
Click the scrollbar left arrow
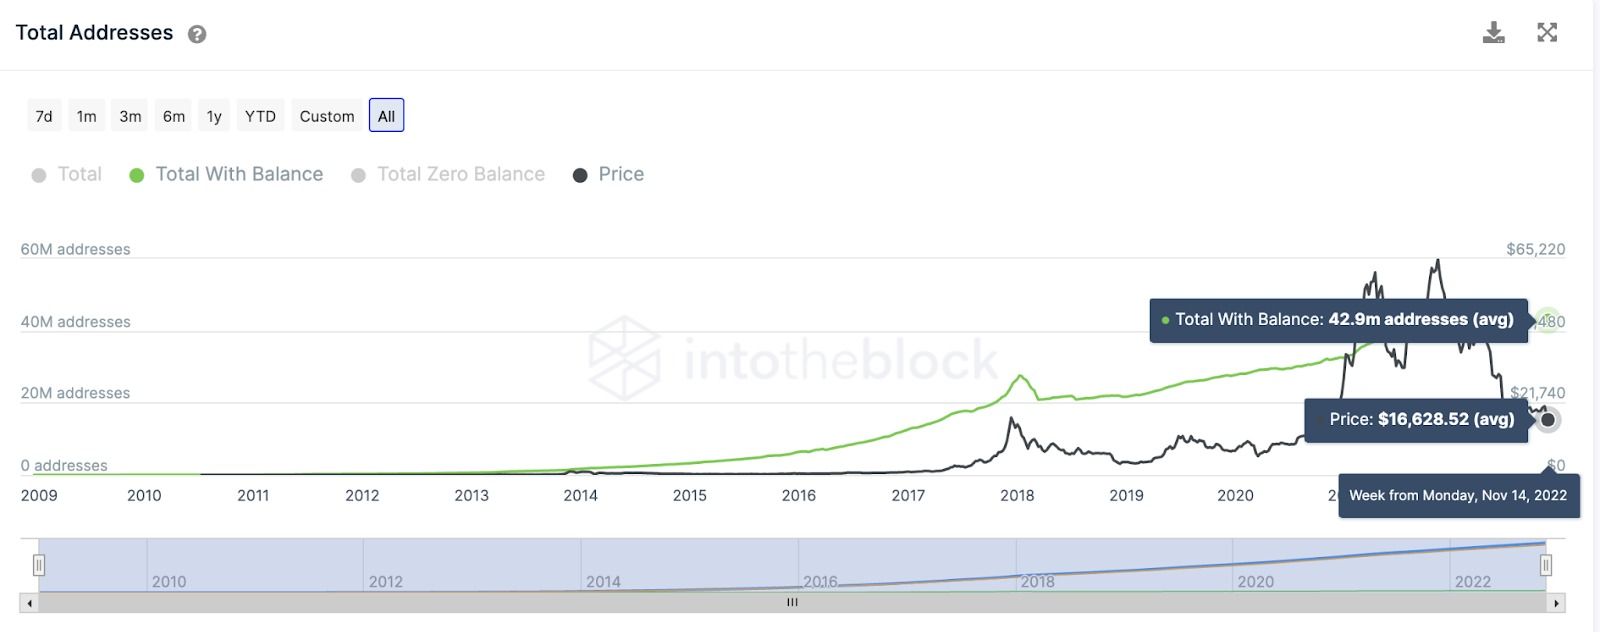(x=30, y=603)
